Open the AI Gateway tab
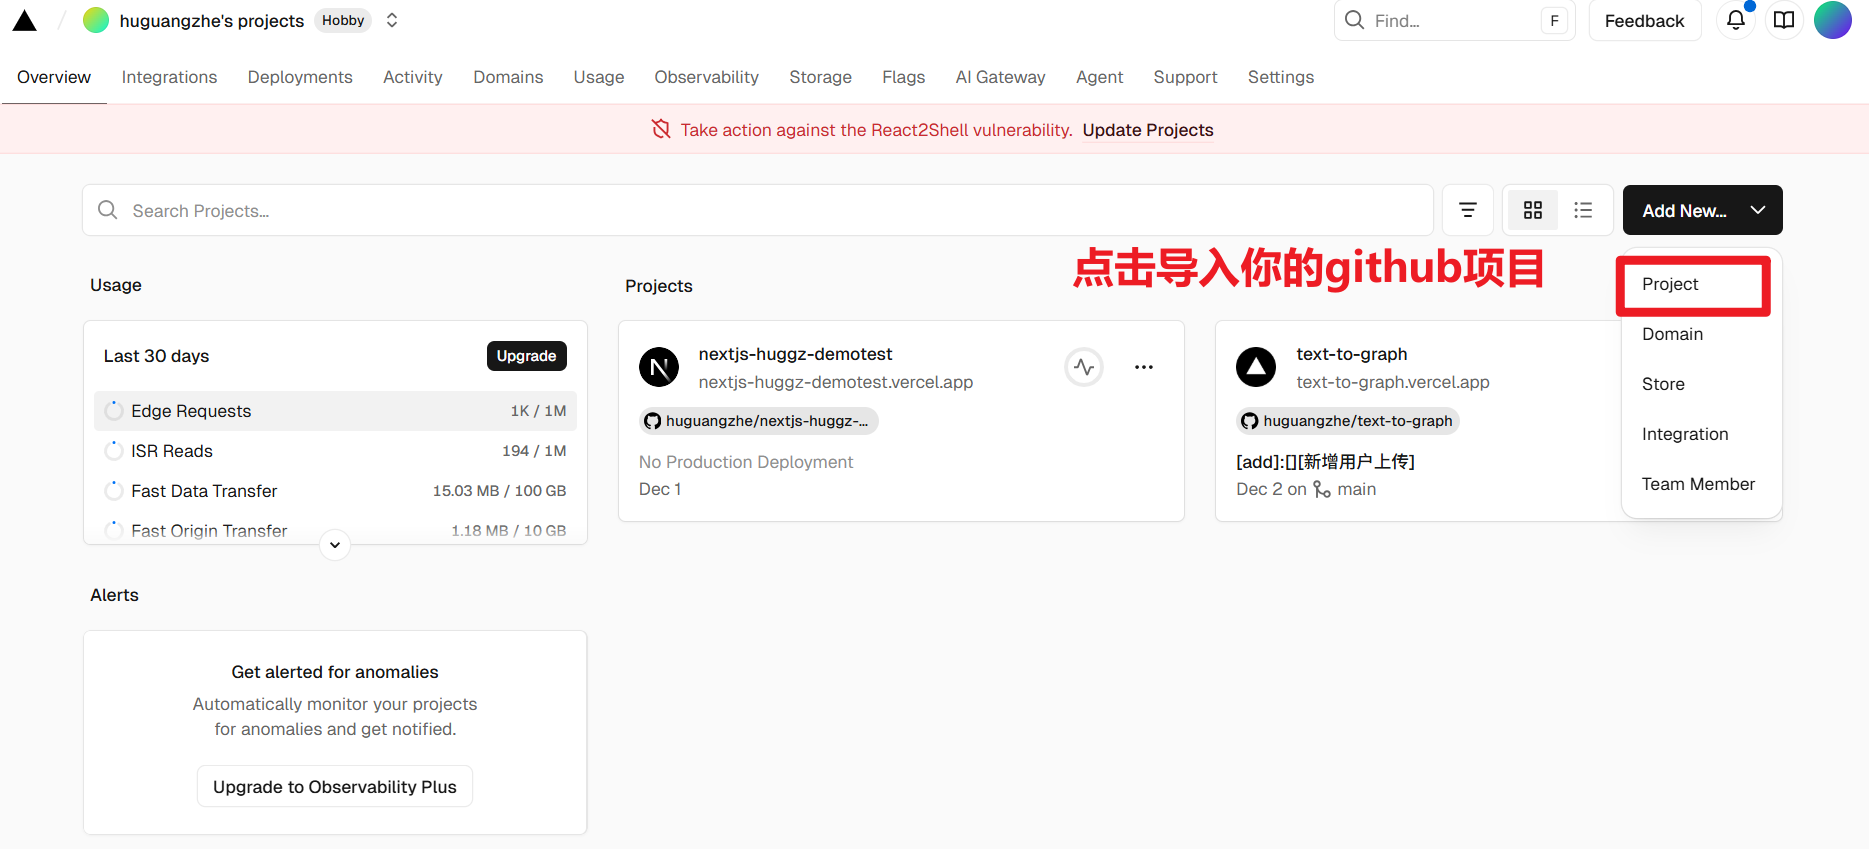Viewport: 1869px width, 849px height. click(1000, 77)
